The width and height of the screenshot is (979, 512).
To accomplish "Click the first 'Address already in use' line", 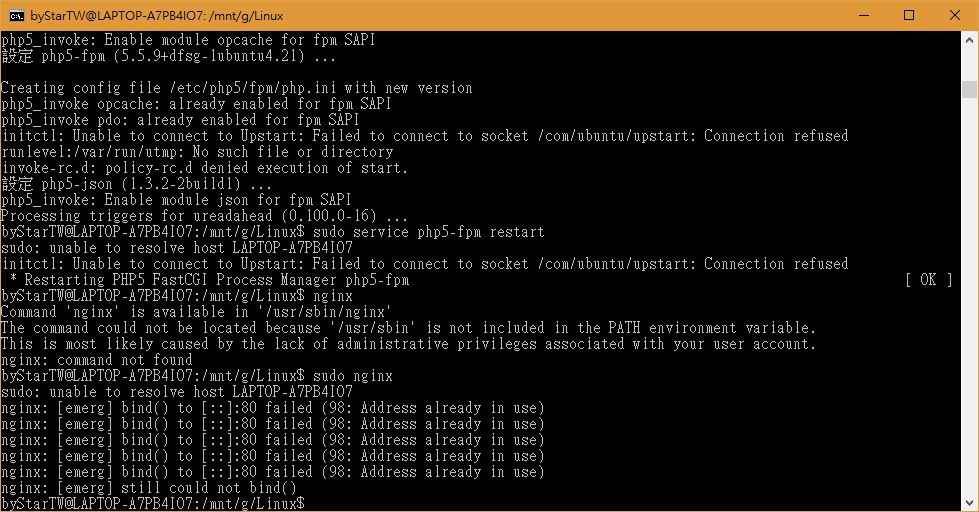I will click(x=272, y=408).
